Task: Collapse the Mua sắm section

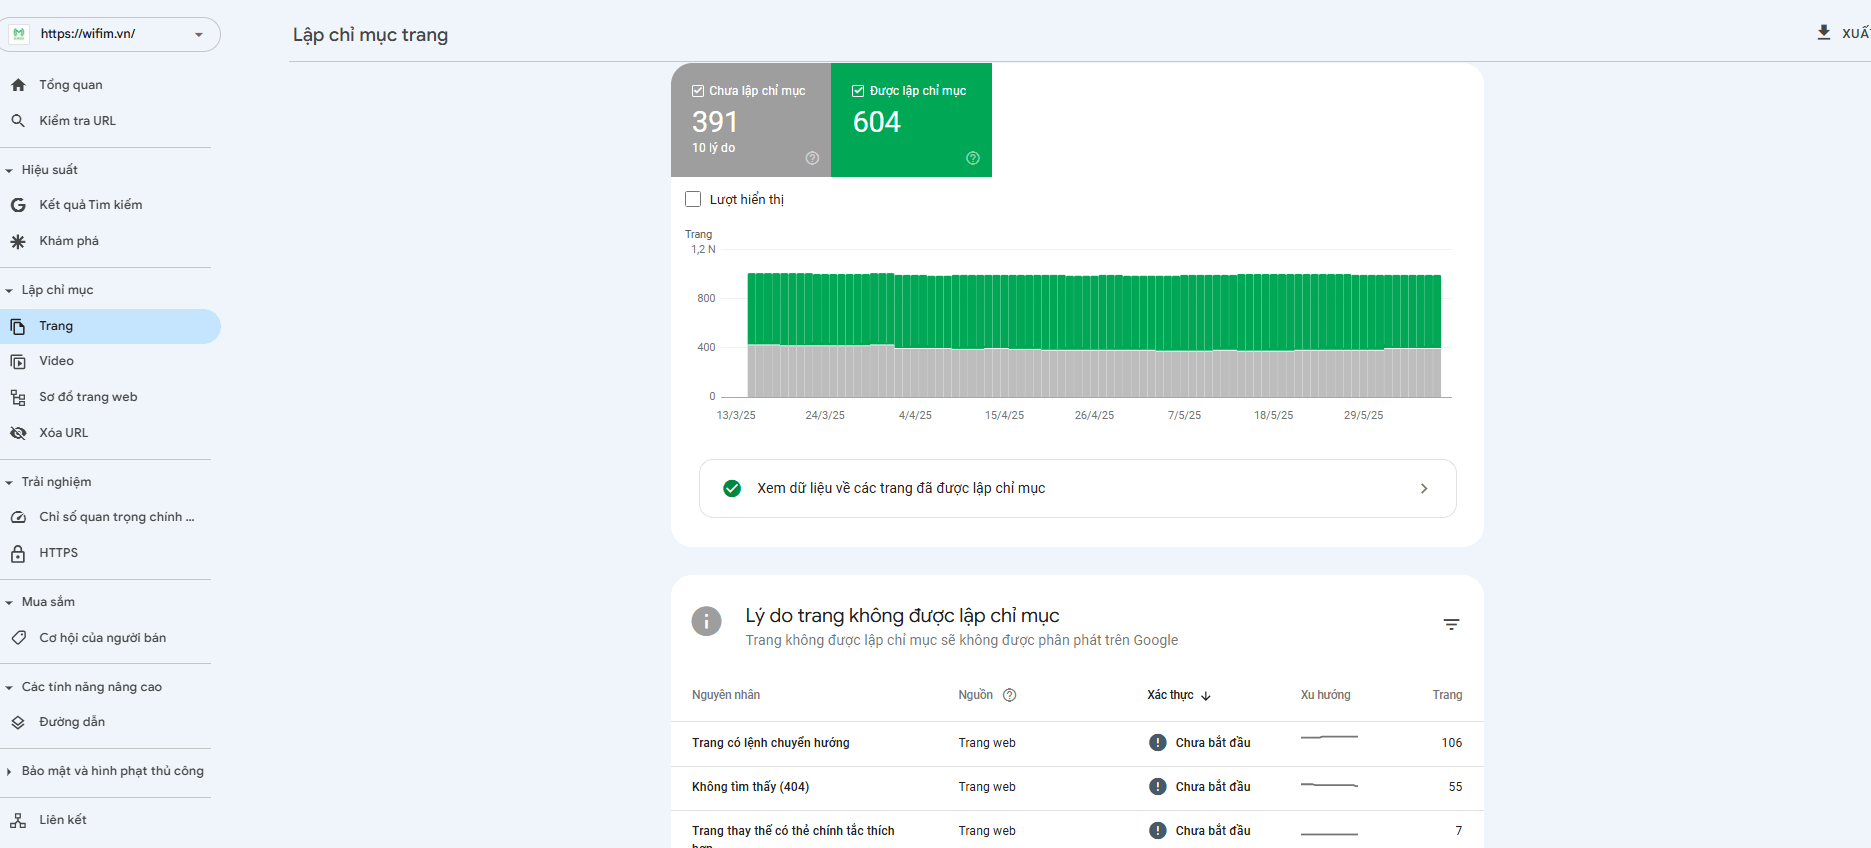Action: (x=9, y=603)
